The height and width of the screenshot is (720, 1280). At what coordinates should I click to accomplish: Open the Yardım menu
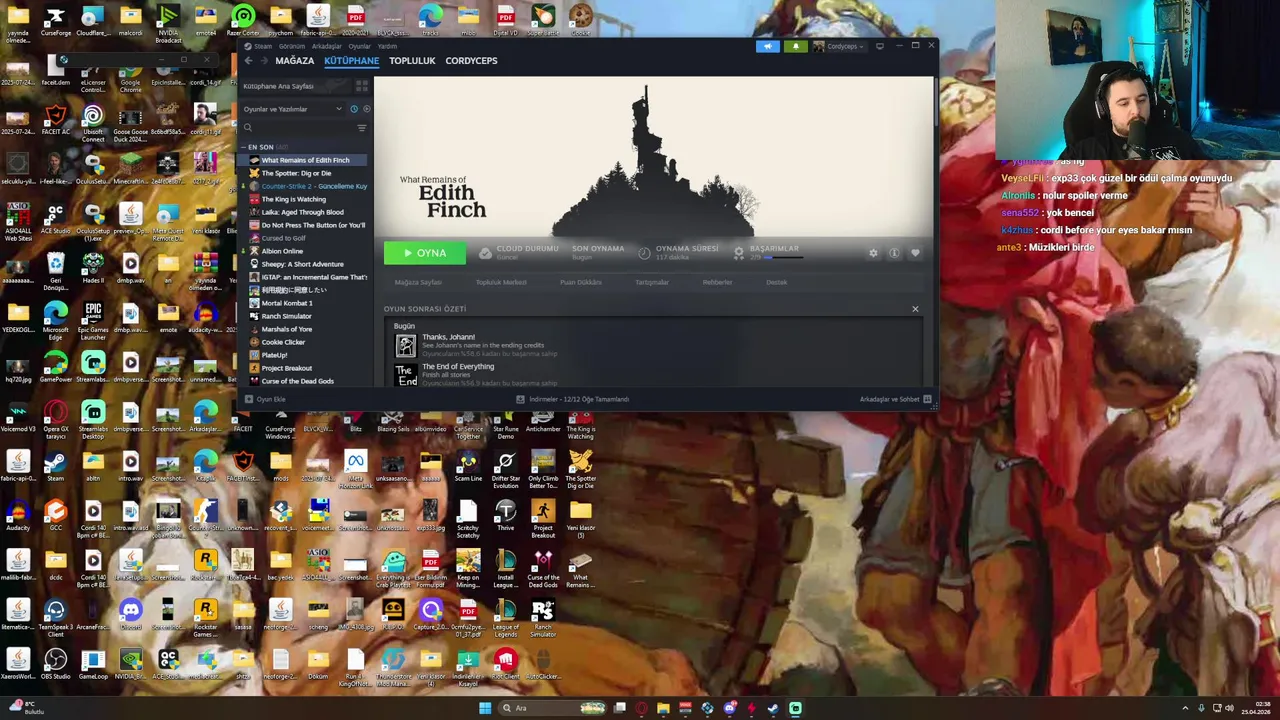[387, 46]
